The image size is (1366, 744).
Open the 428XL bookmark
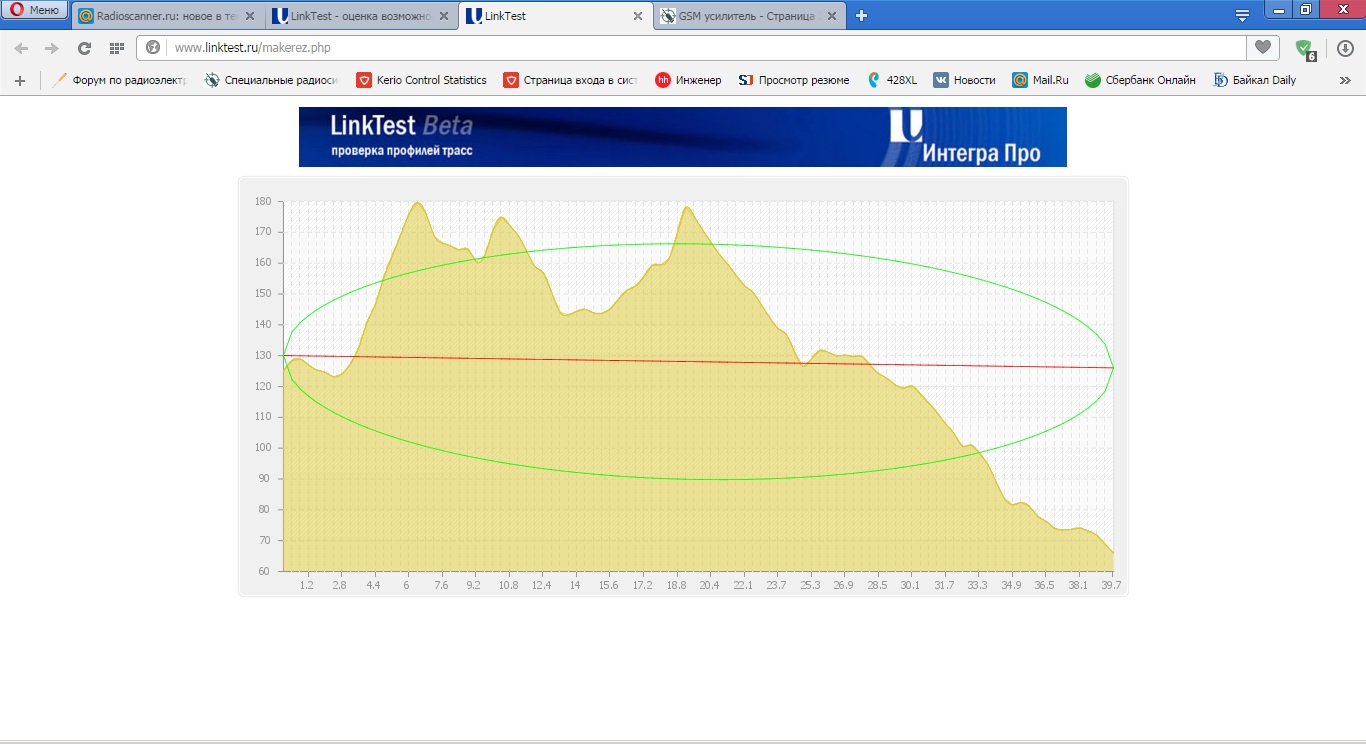pos(891,80)
